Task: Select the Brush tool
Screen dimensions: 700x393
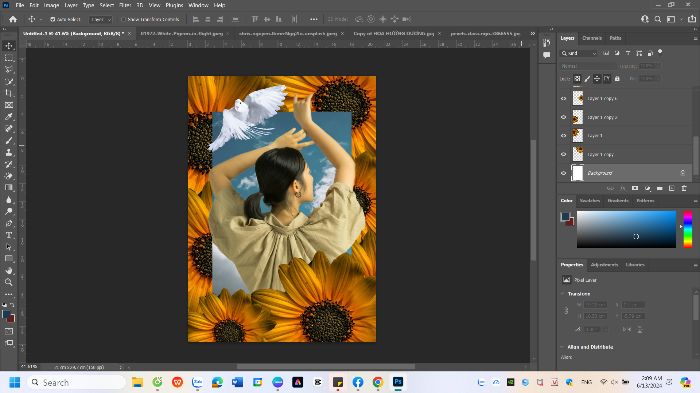Action: [8, 141]
